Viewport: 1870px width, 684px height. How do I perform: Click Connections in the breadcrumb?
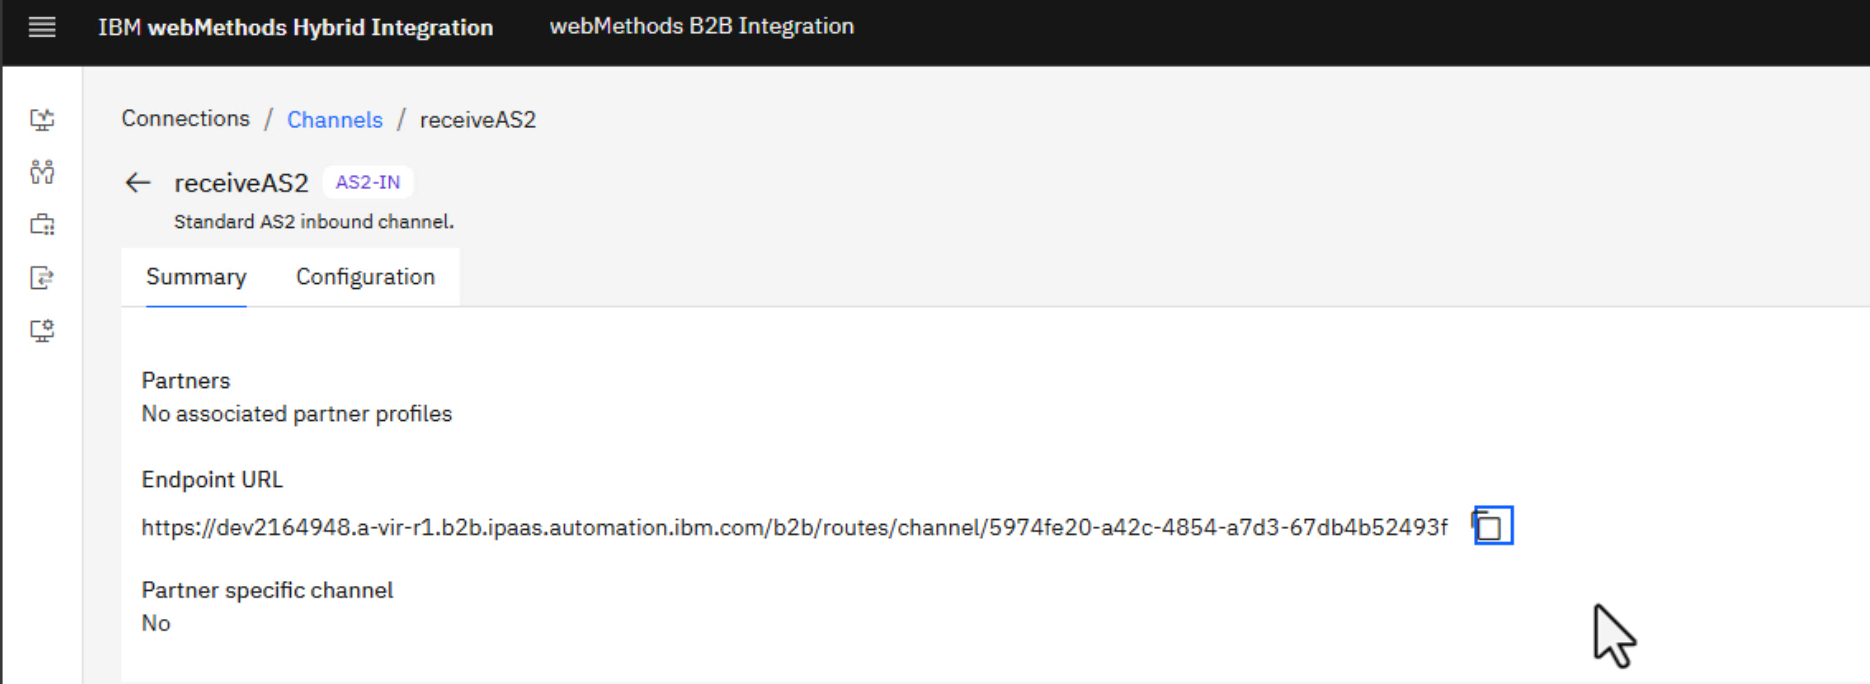coord(186,119)
